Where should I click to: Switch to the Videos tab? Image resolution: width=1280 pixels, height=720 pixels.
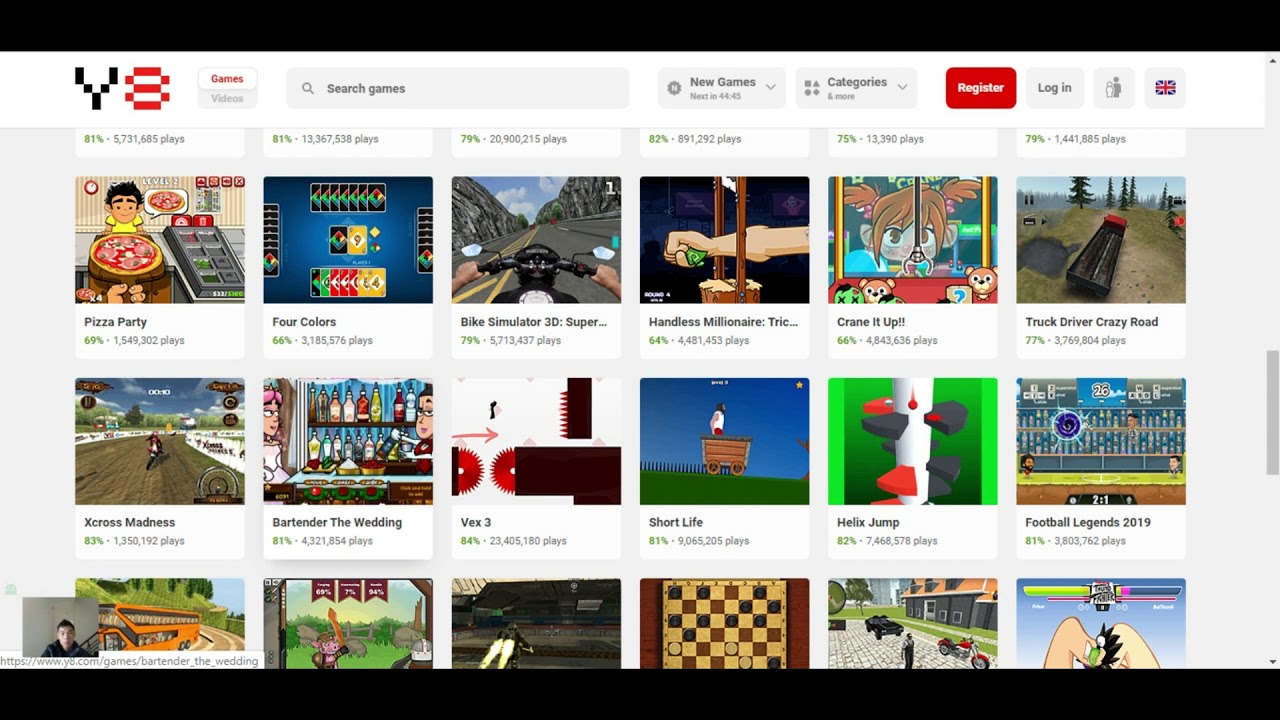(x=227, y=98)
